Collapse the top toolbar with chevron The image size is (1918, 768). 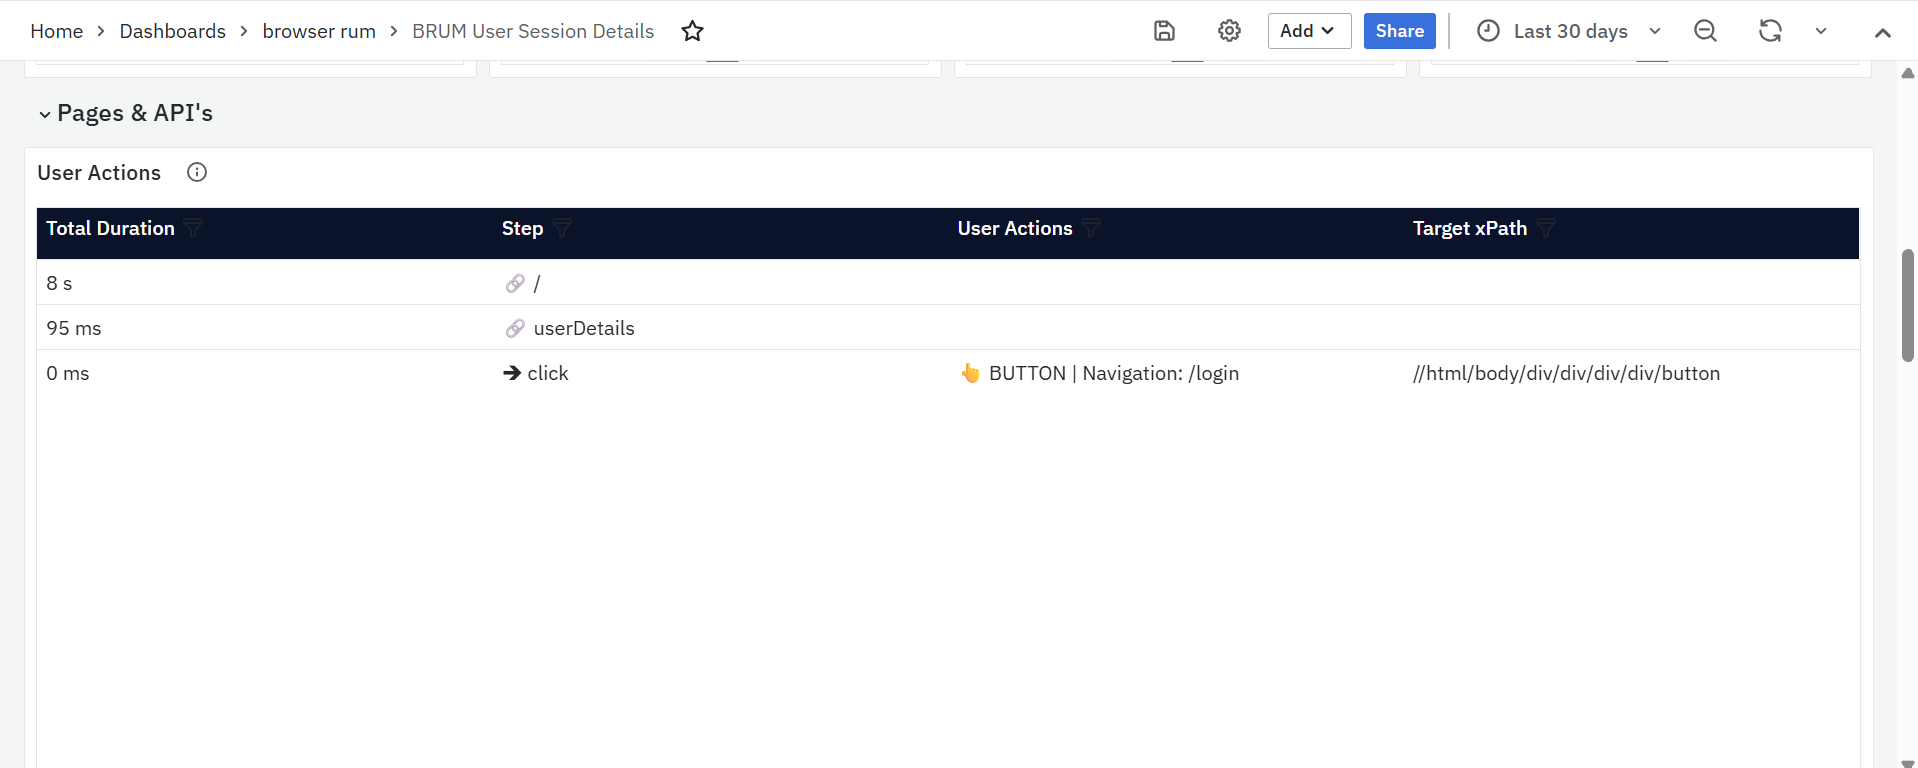[x=1882, y=32]
